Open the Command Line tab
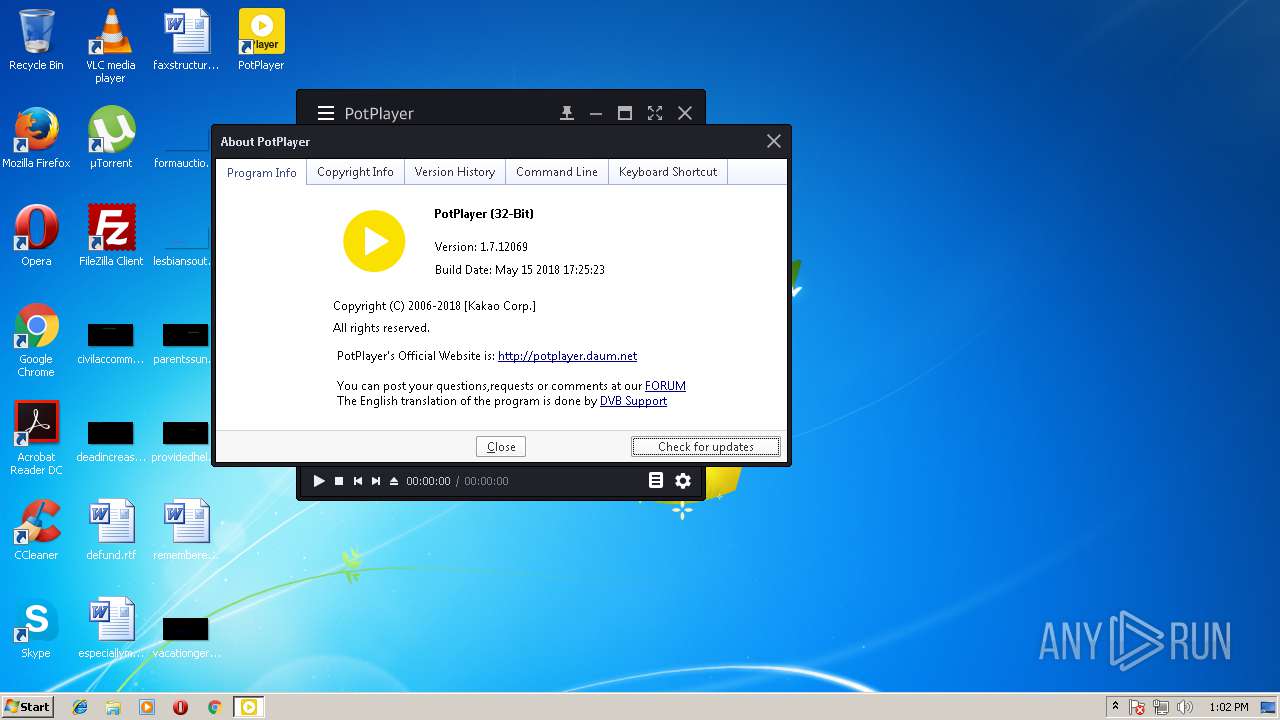Viewport: 1280px width, 720px height. pyautogui.click(x=557, y=172)
